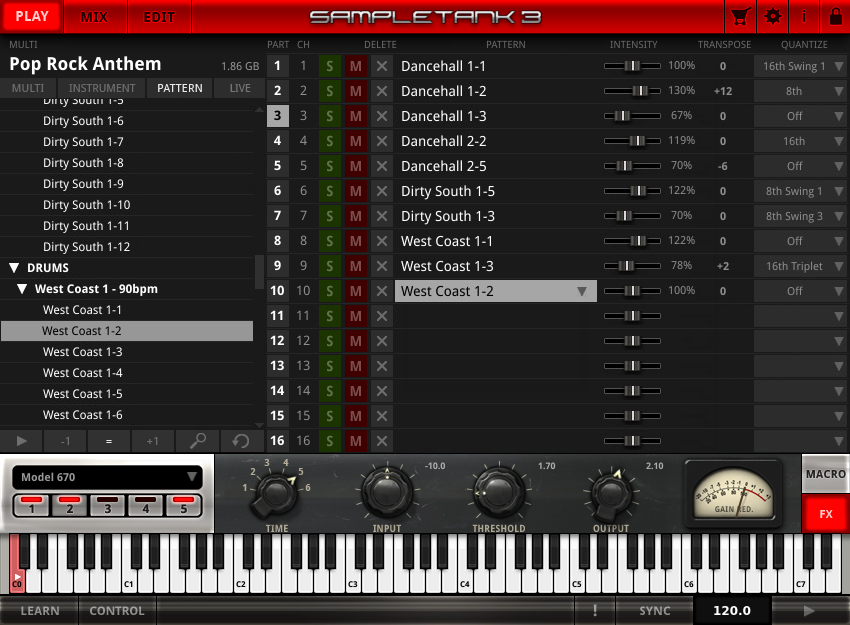Screen dimensions: 850x625
Task: Select part number 3
Action: click(278, 116)
